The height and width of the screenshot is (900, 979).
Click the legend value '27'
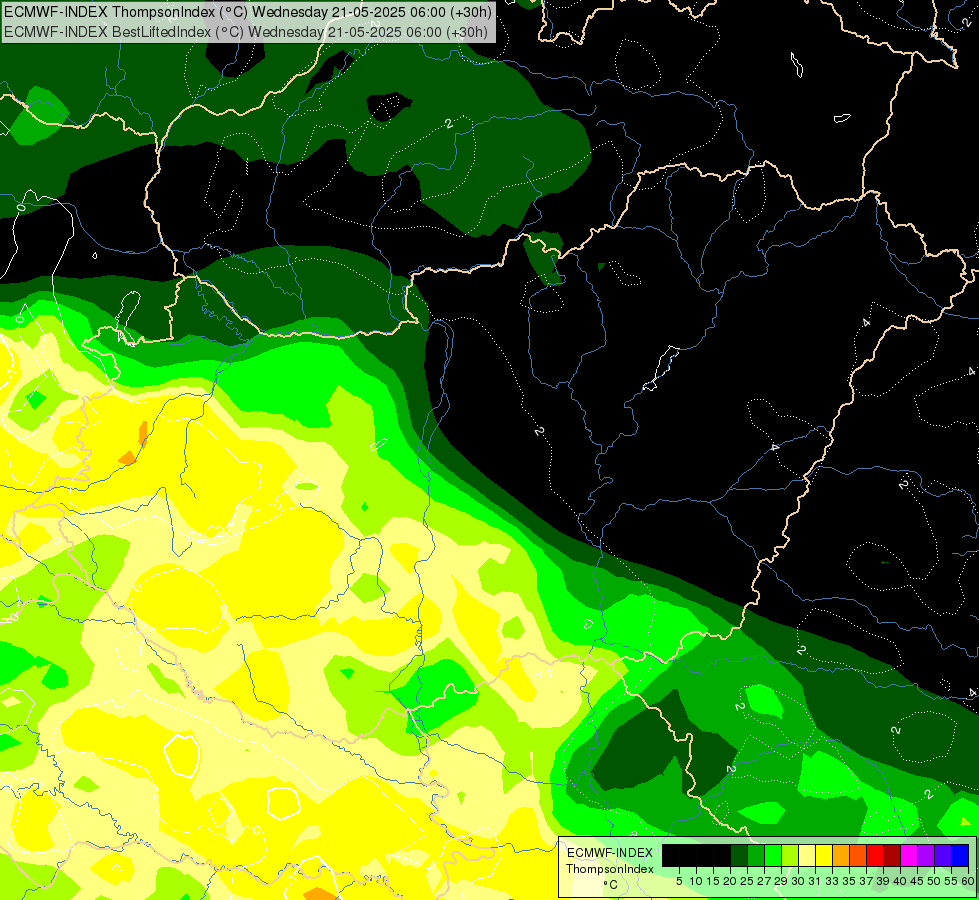pos(764,881)
